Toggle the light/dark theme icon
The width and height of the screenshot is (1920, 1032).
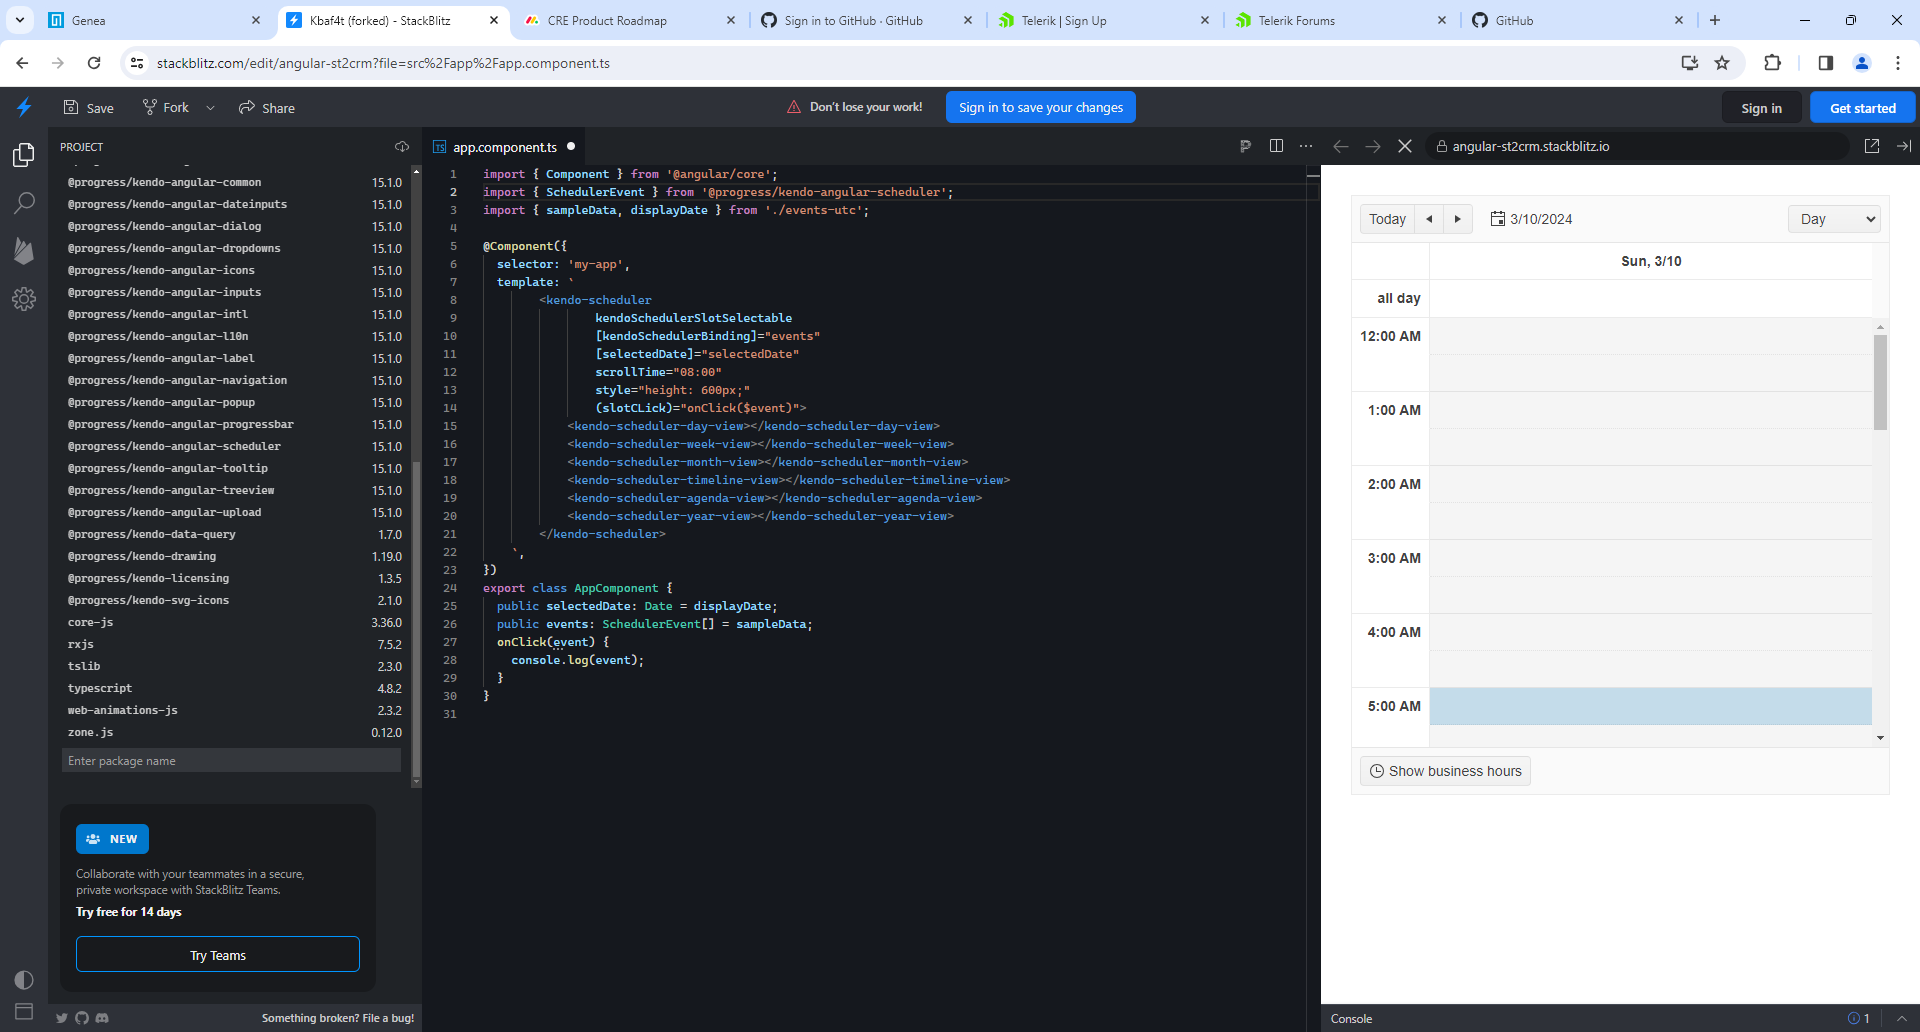pos(24,980)
